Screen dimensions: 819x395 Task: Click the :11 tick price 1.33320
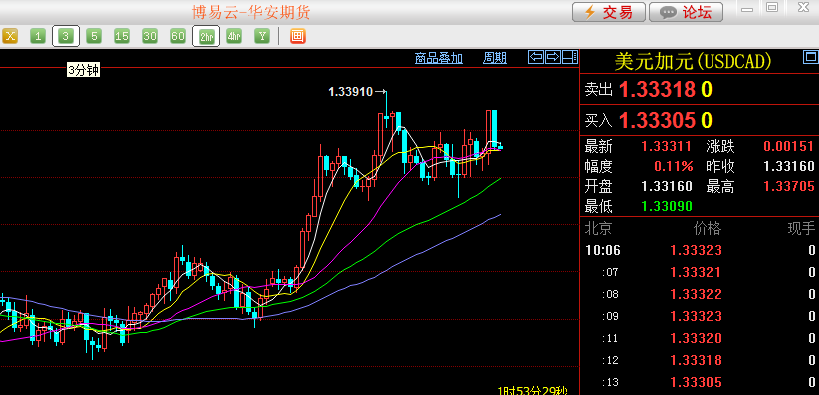click(x=696, y=339)
